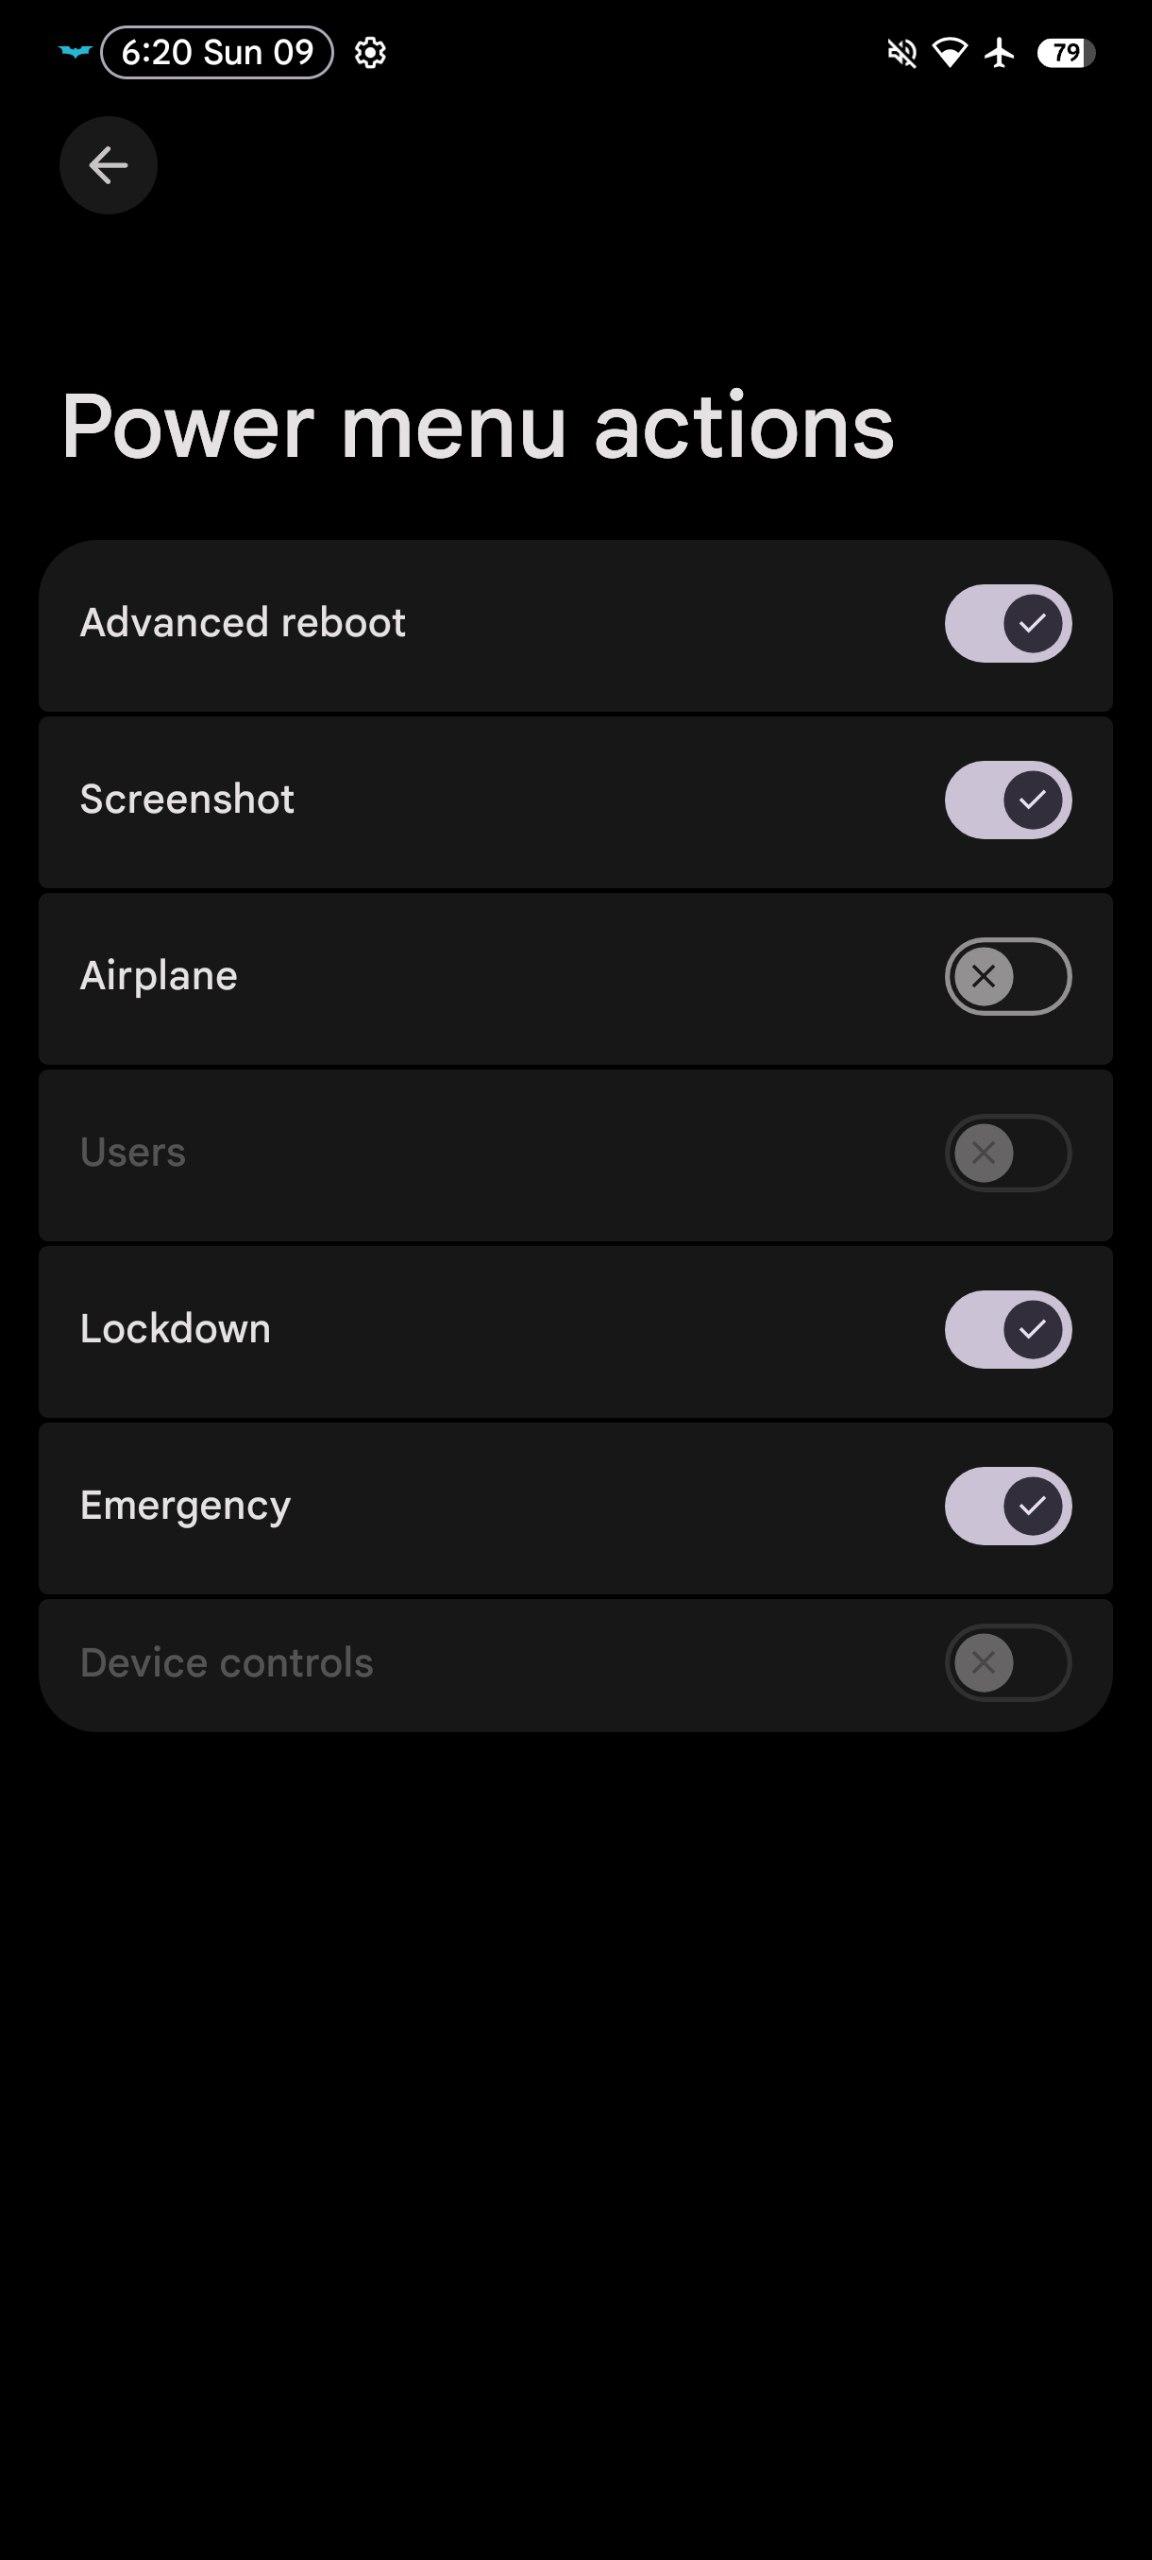Disable the Advanced reboot toggle
The height and width of the screenshot is (2560, 1152).
1008,624
